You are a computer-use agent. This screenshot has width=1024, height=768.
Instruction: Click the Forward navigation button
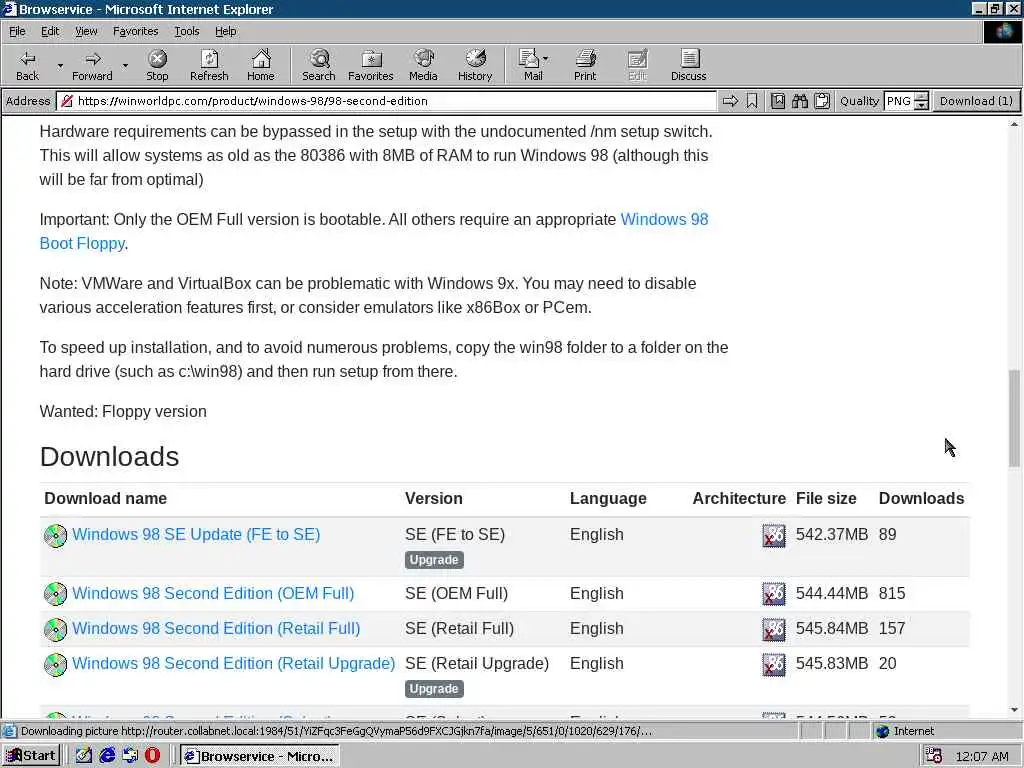point(92,65)
